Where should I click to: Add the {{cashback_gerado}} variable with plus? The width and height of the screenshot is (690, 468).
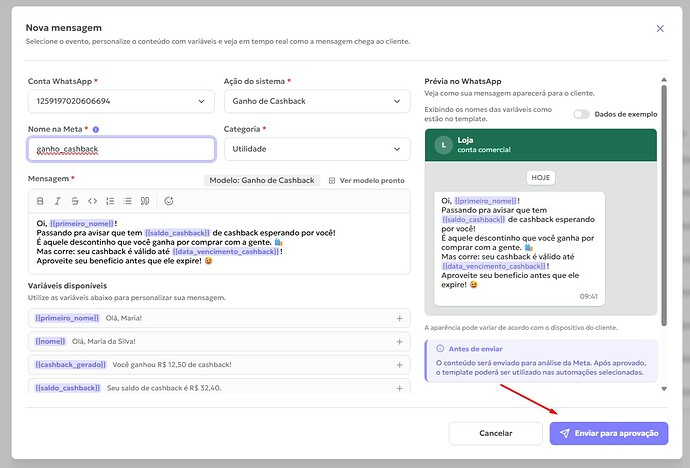tap(400, 365)
